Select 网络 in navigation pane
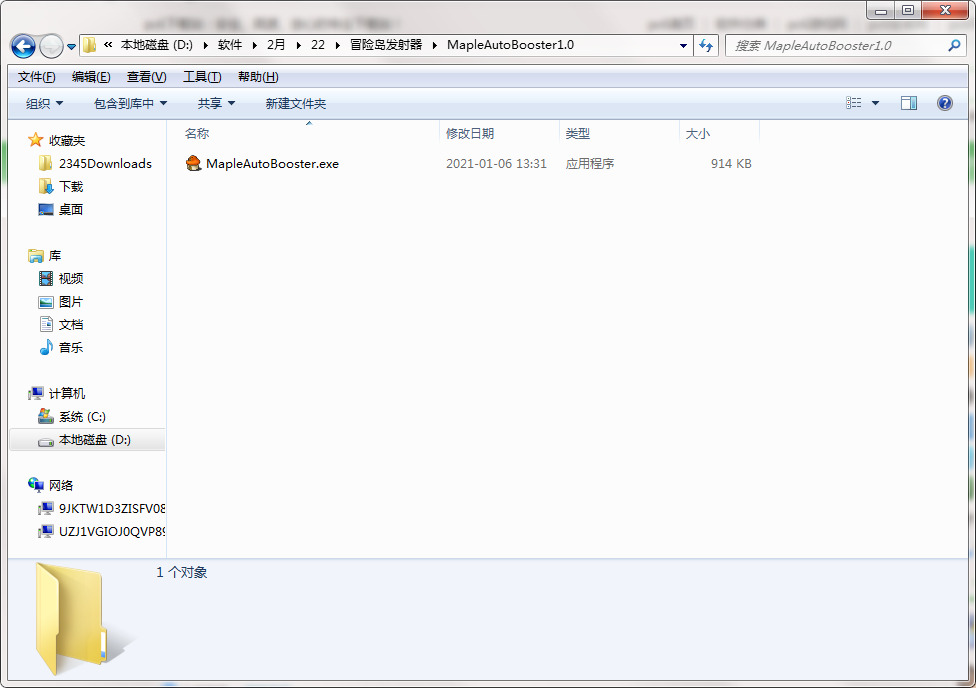976x688 pixels. pyautogui.click(x=61, y=486)
